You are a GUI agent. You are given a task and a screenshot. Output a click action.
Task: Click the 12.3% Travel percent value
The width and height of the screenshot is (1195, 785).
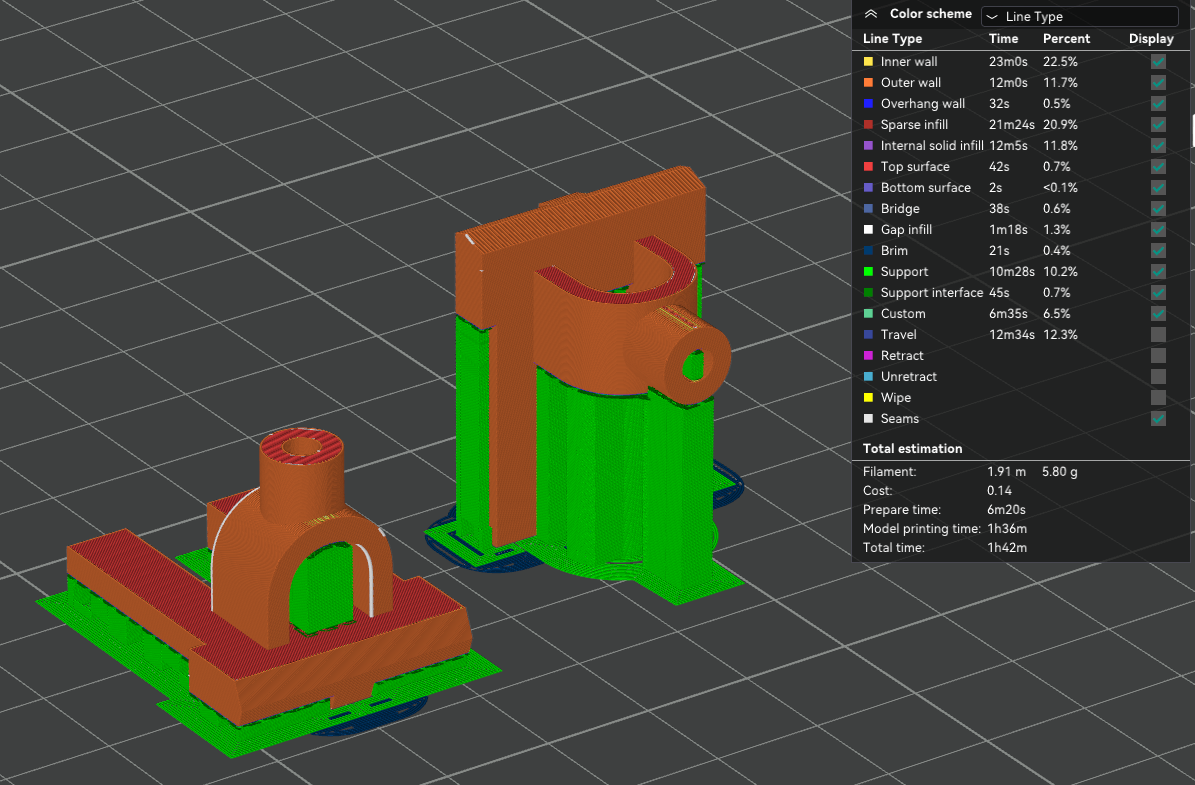coord(1060,335)
